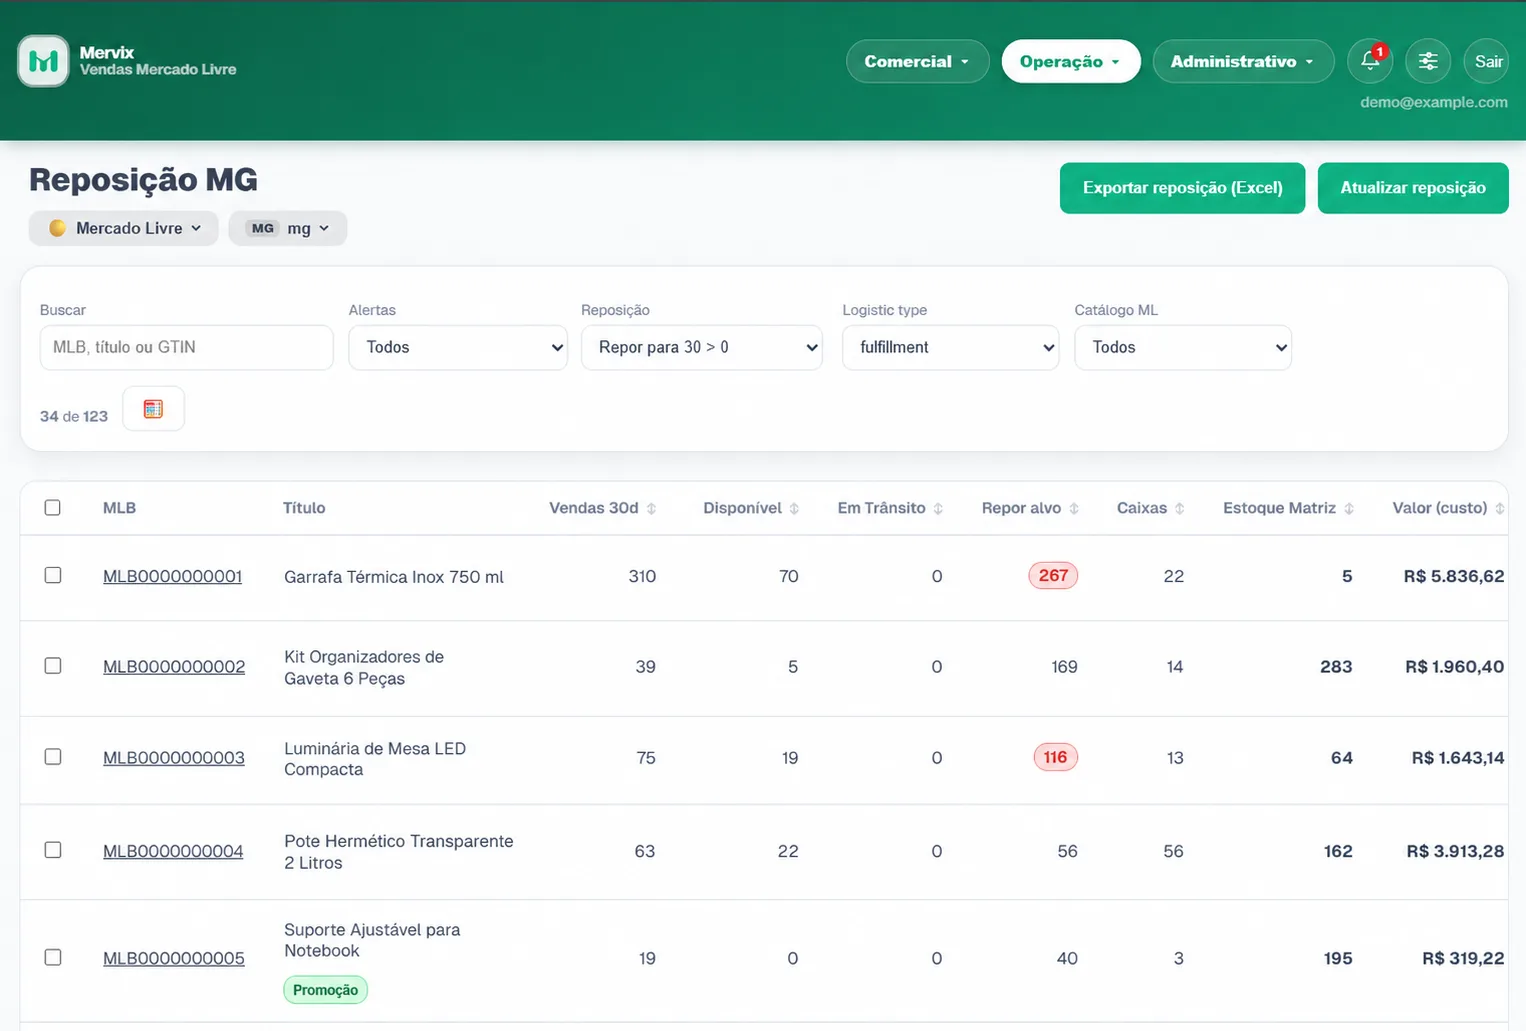Screen dimensions: 1526x1031
Task: Click the red 267 Repor alvo badge
Action: tap(1053, 575)
